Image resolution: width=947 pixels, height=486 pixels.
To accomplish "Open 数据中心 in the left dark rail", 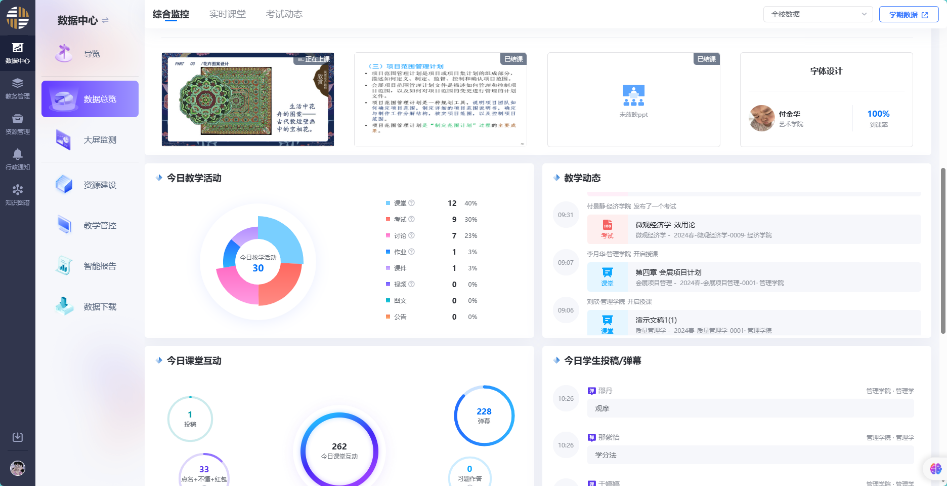I will 17,51.
